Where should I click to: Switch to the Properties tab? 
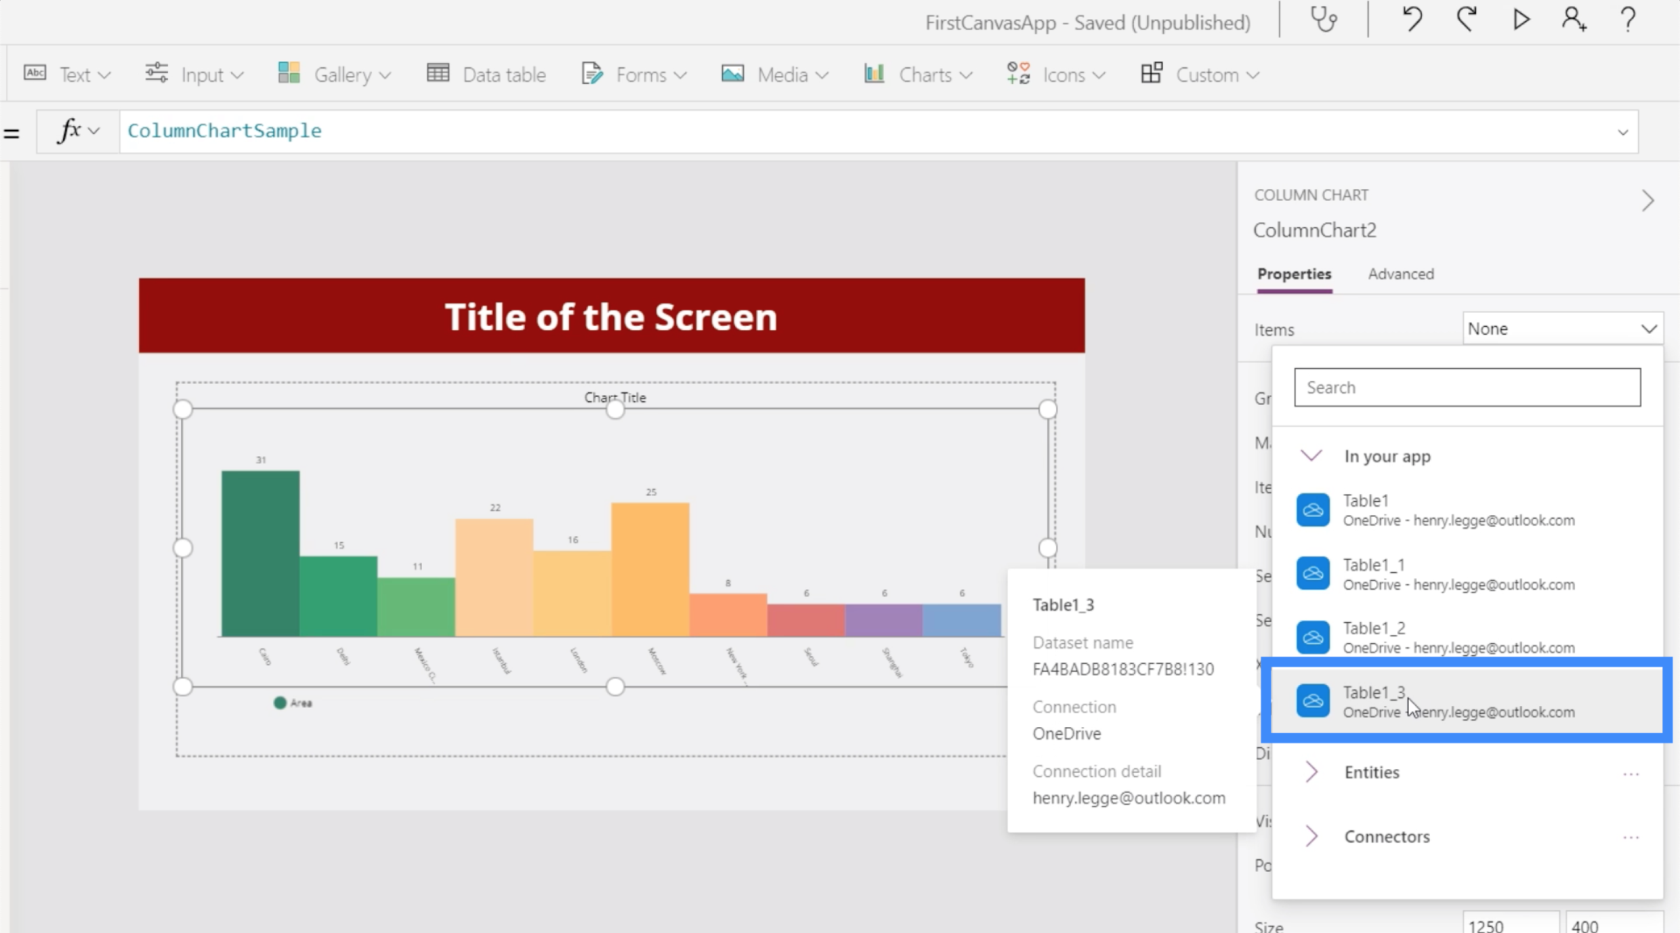click(x=1294, y=274)
